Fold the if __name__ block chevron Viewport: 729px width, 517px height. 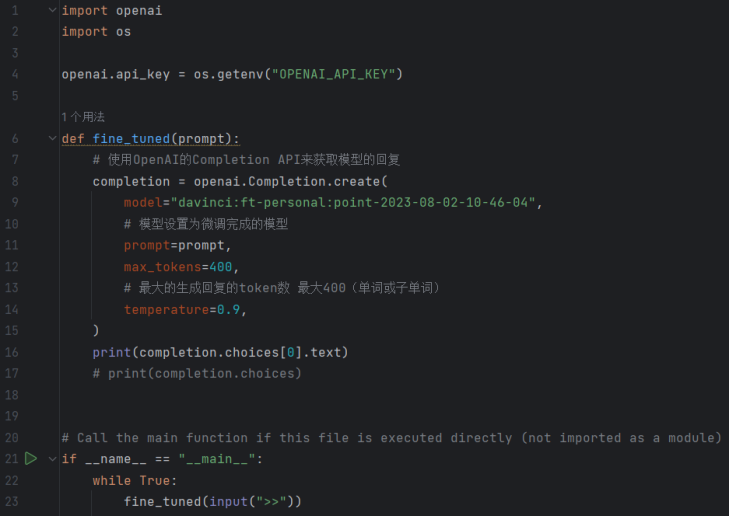point(53,459)
